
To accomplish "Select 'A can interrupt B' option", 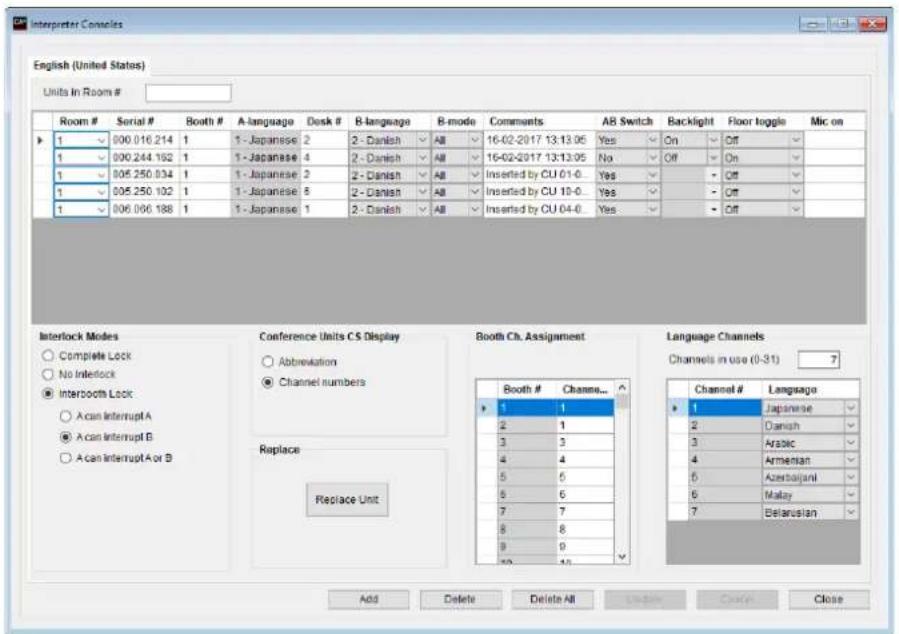I will 65,437.
